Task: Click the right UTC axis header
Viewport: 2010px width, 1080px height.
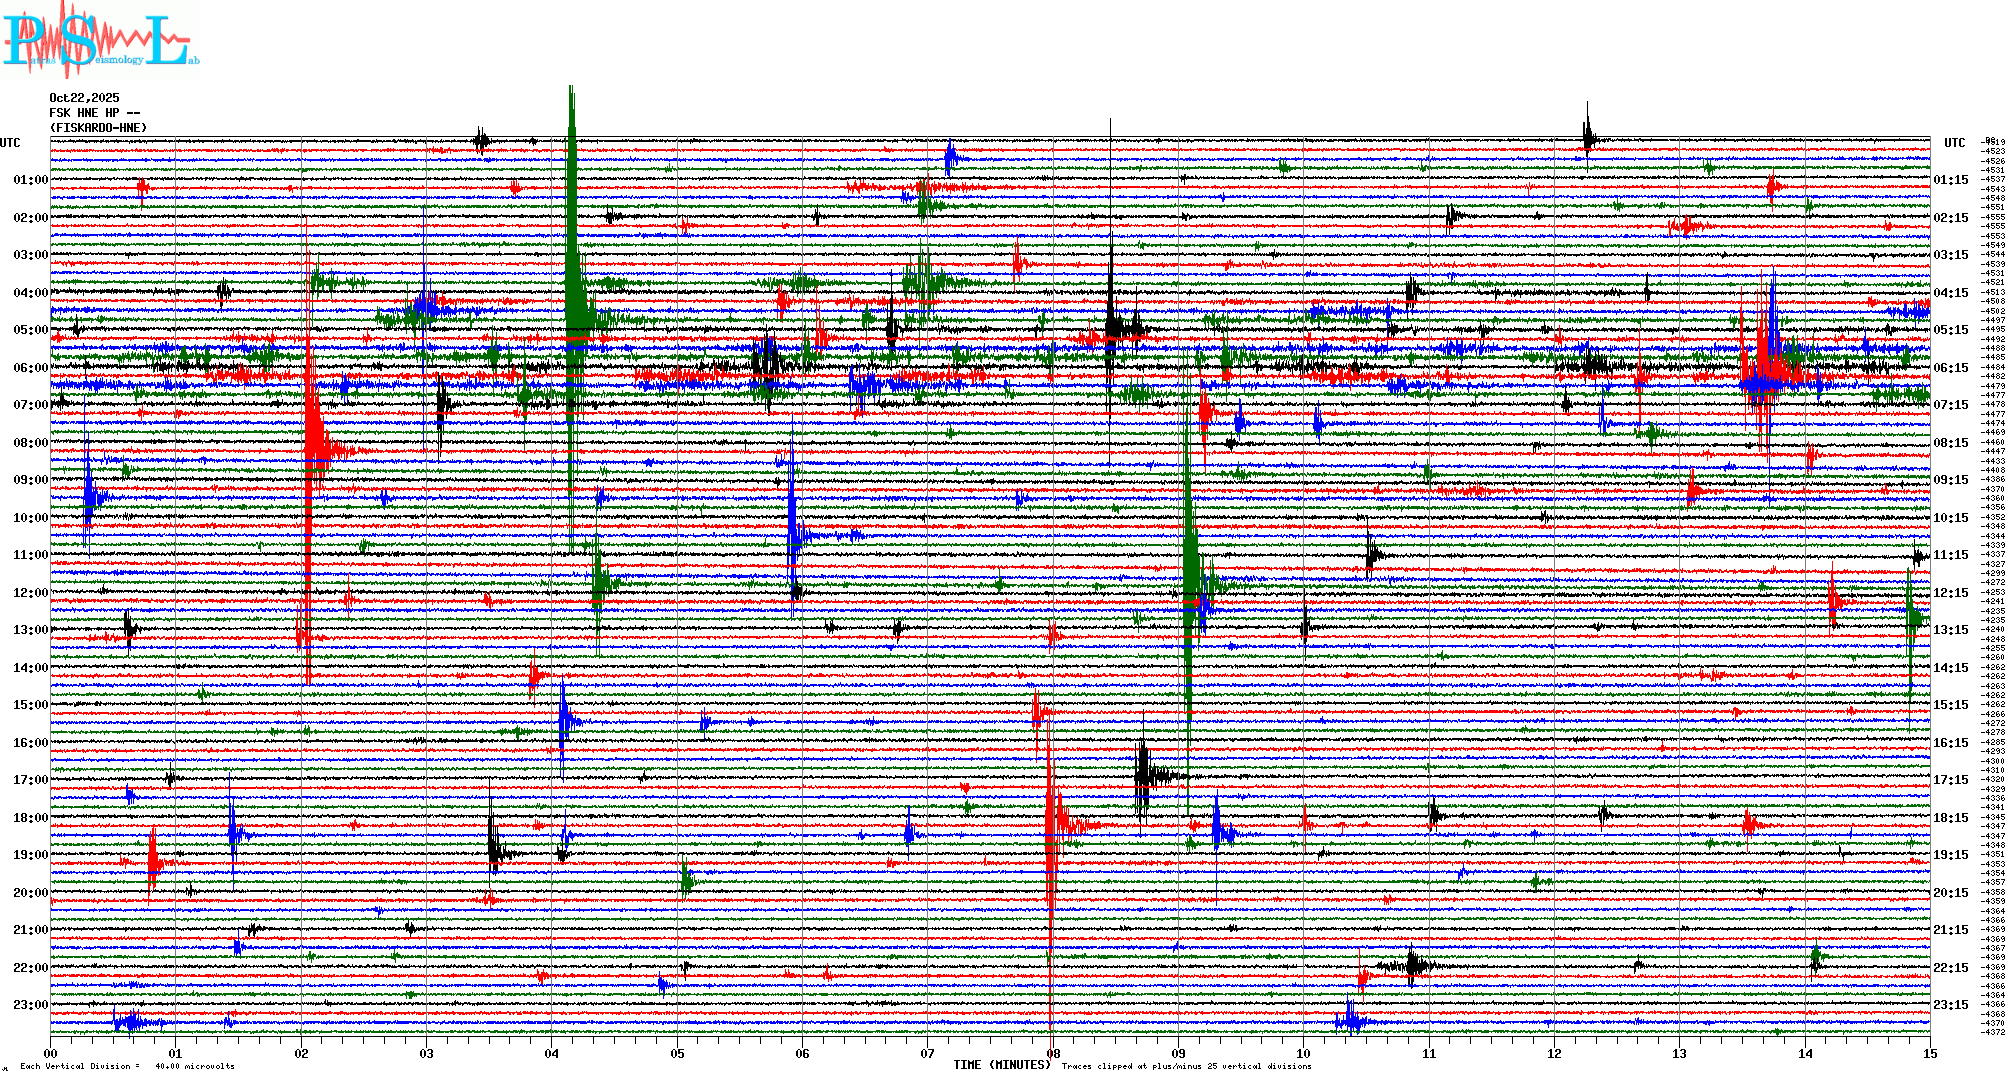Action: pos(1954,143)
